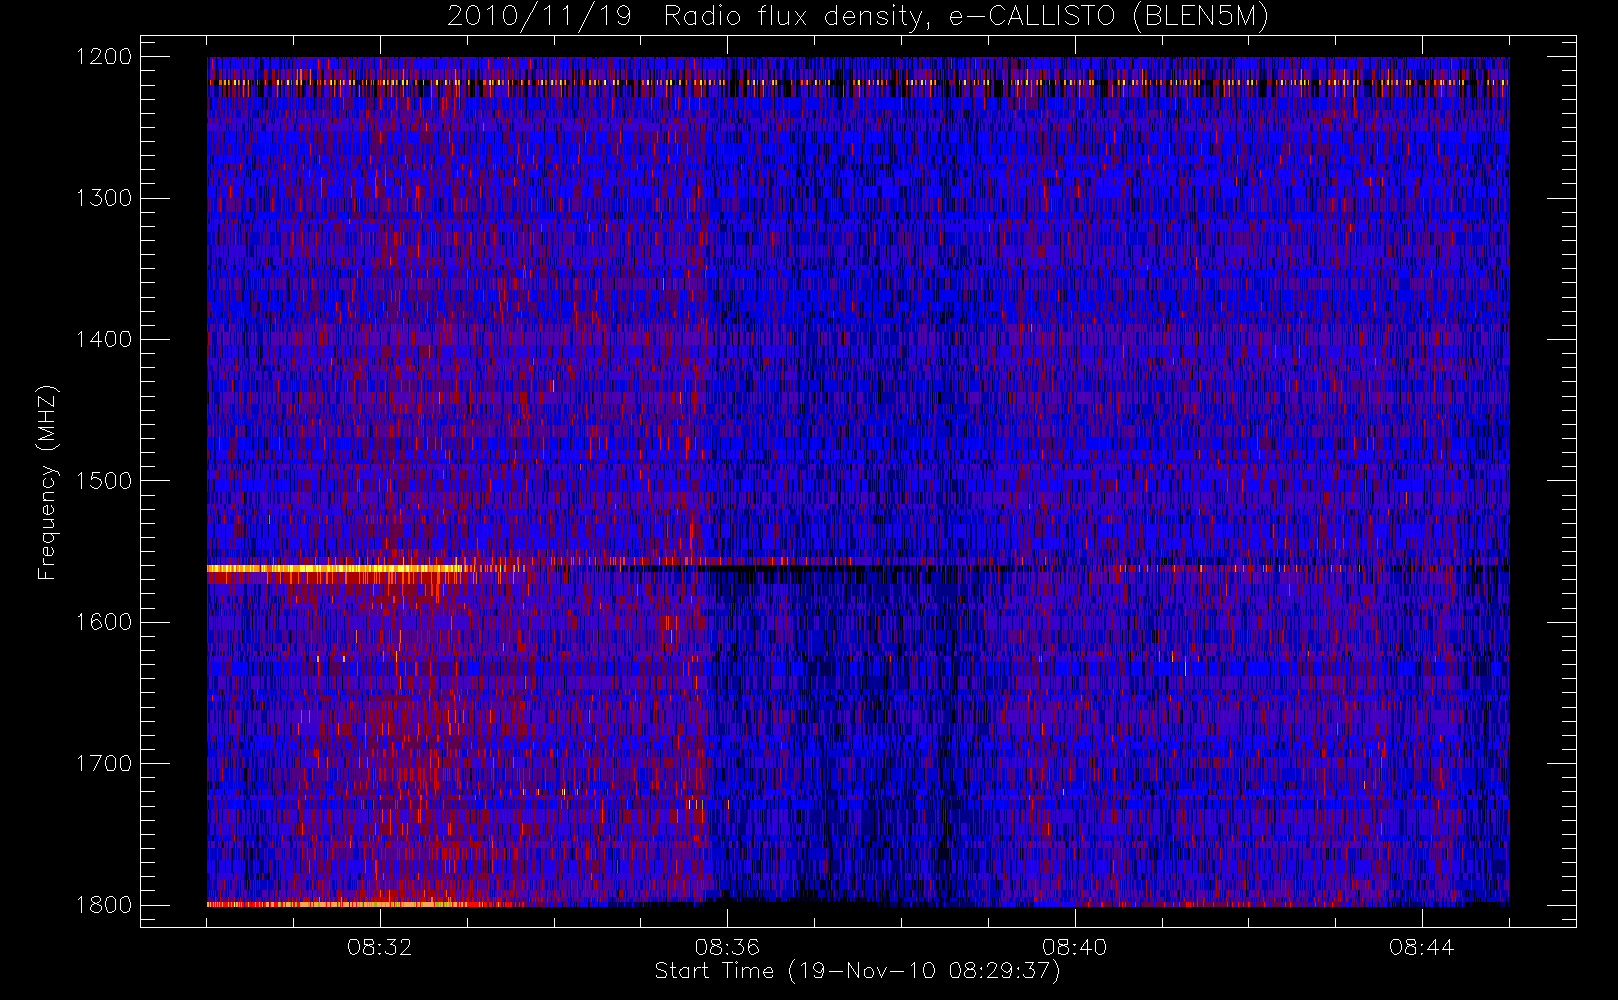Select the 1600 frequency tick label
1618x1000 pixels.
click(104, 622)
